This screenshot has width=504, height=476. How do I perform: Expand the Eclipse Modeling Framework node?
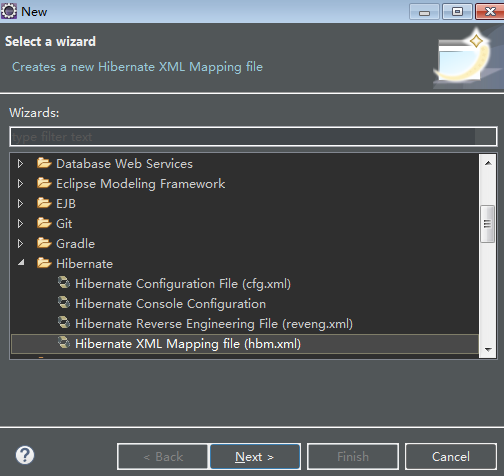tap(20, 184)
